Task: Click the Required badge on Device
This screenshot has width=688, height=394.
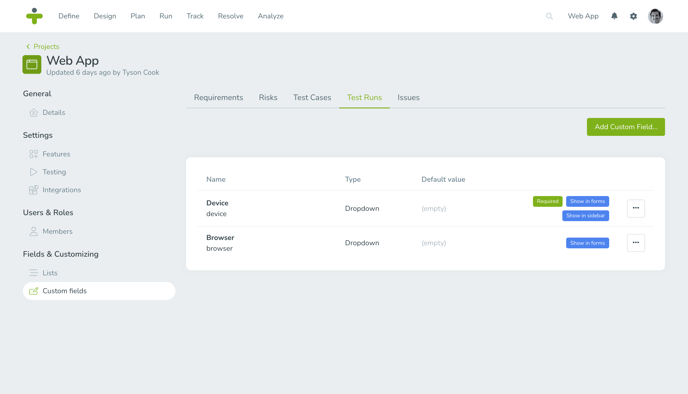Action: click(548, 201)
